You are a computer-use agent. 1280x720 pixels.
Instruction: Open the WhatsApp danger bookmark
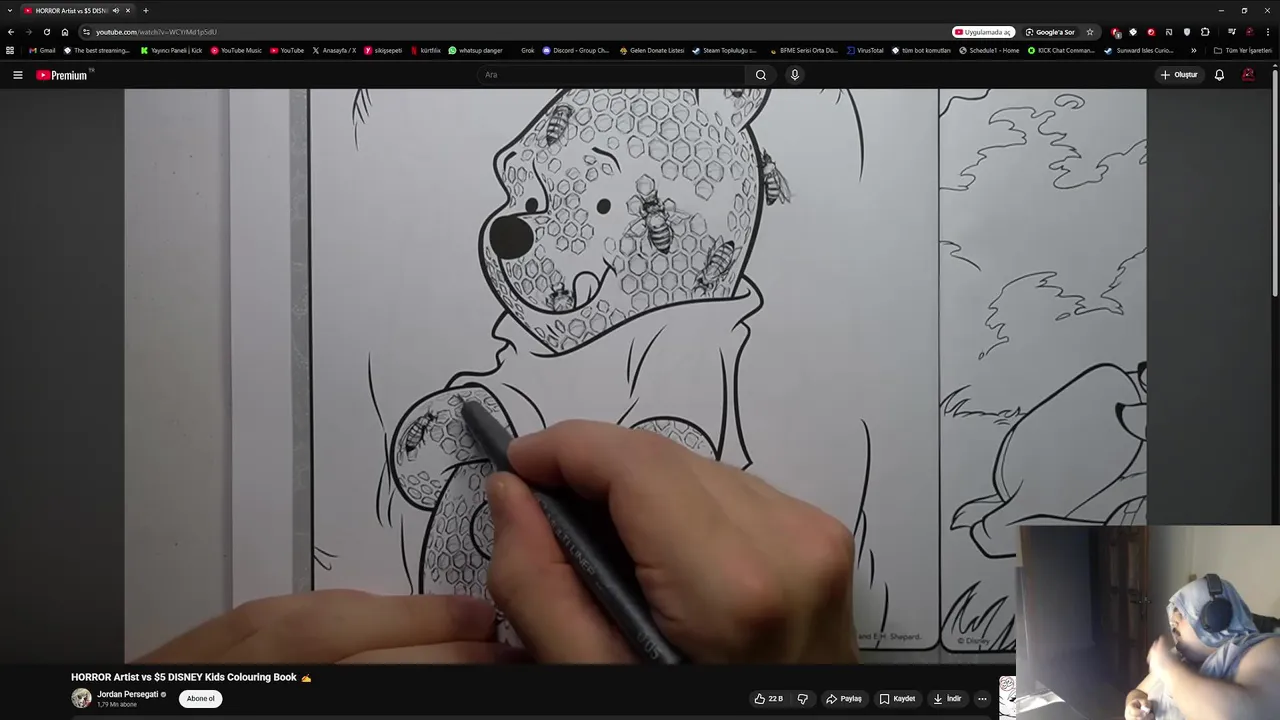point(475,50)
